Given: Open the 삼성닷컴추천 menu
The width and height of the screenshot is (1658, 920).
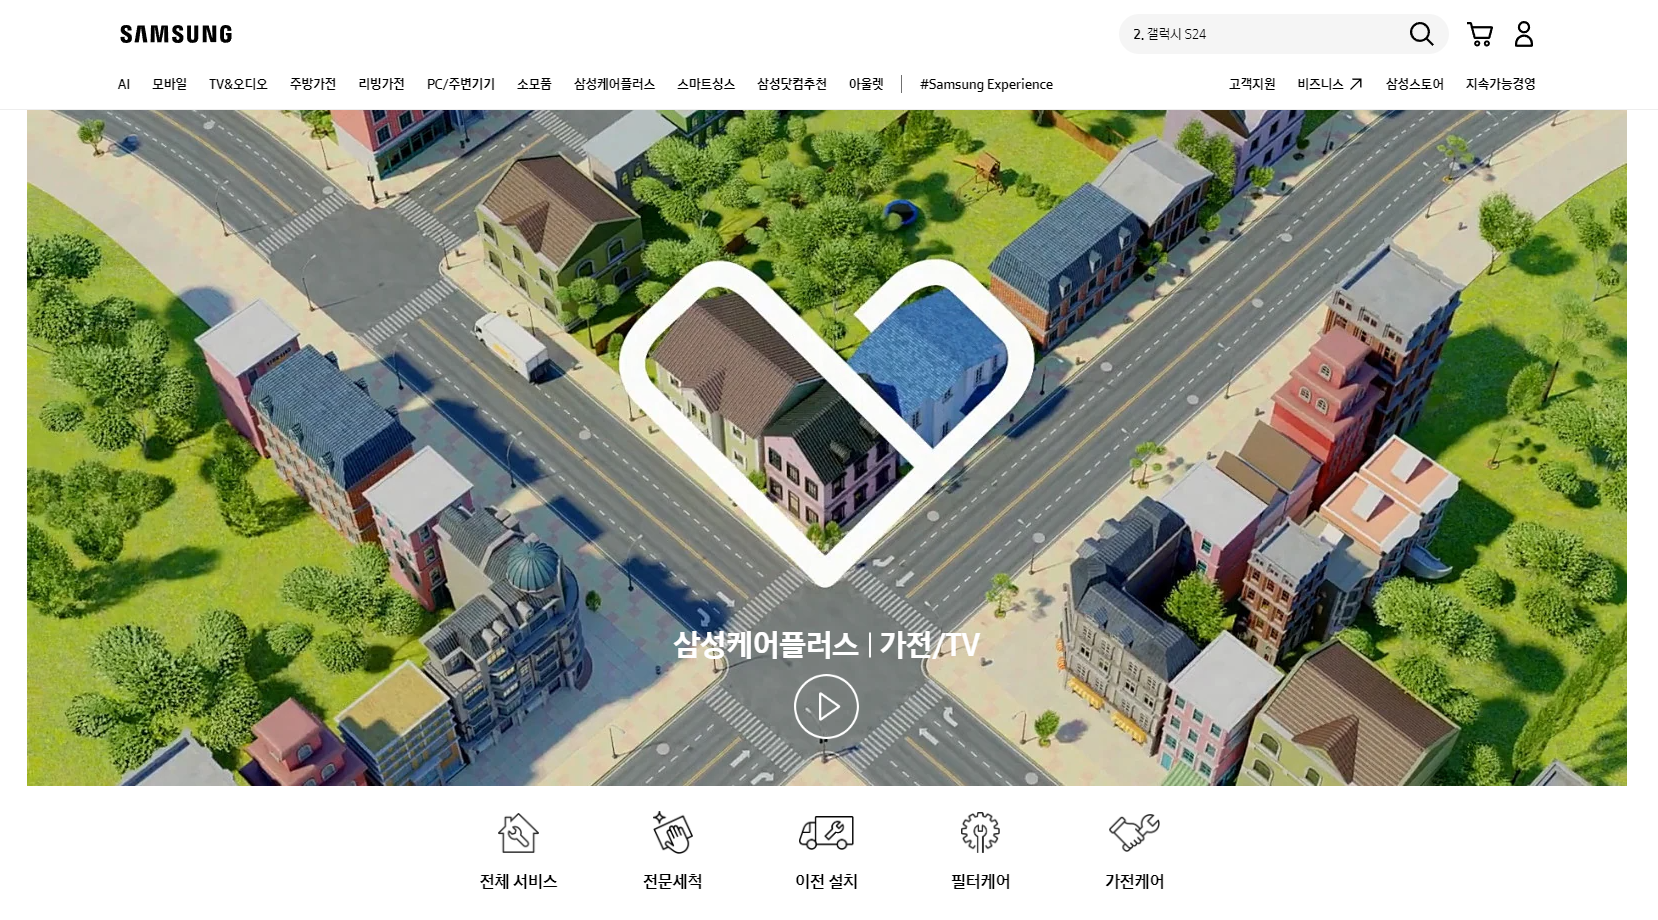Looking at the screenshot, I should 792,84.
